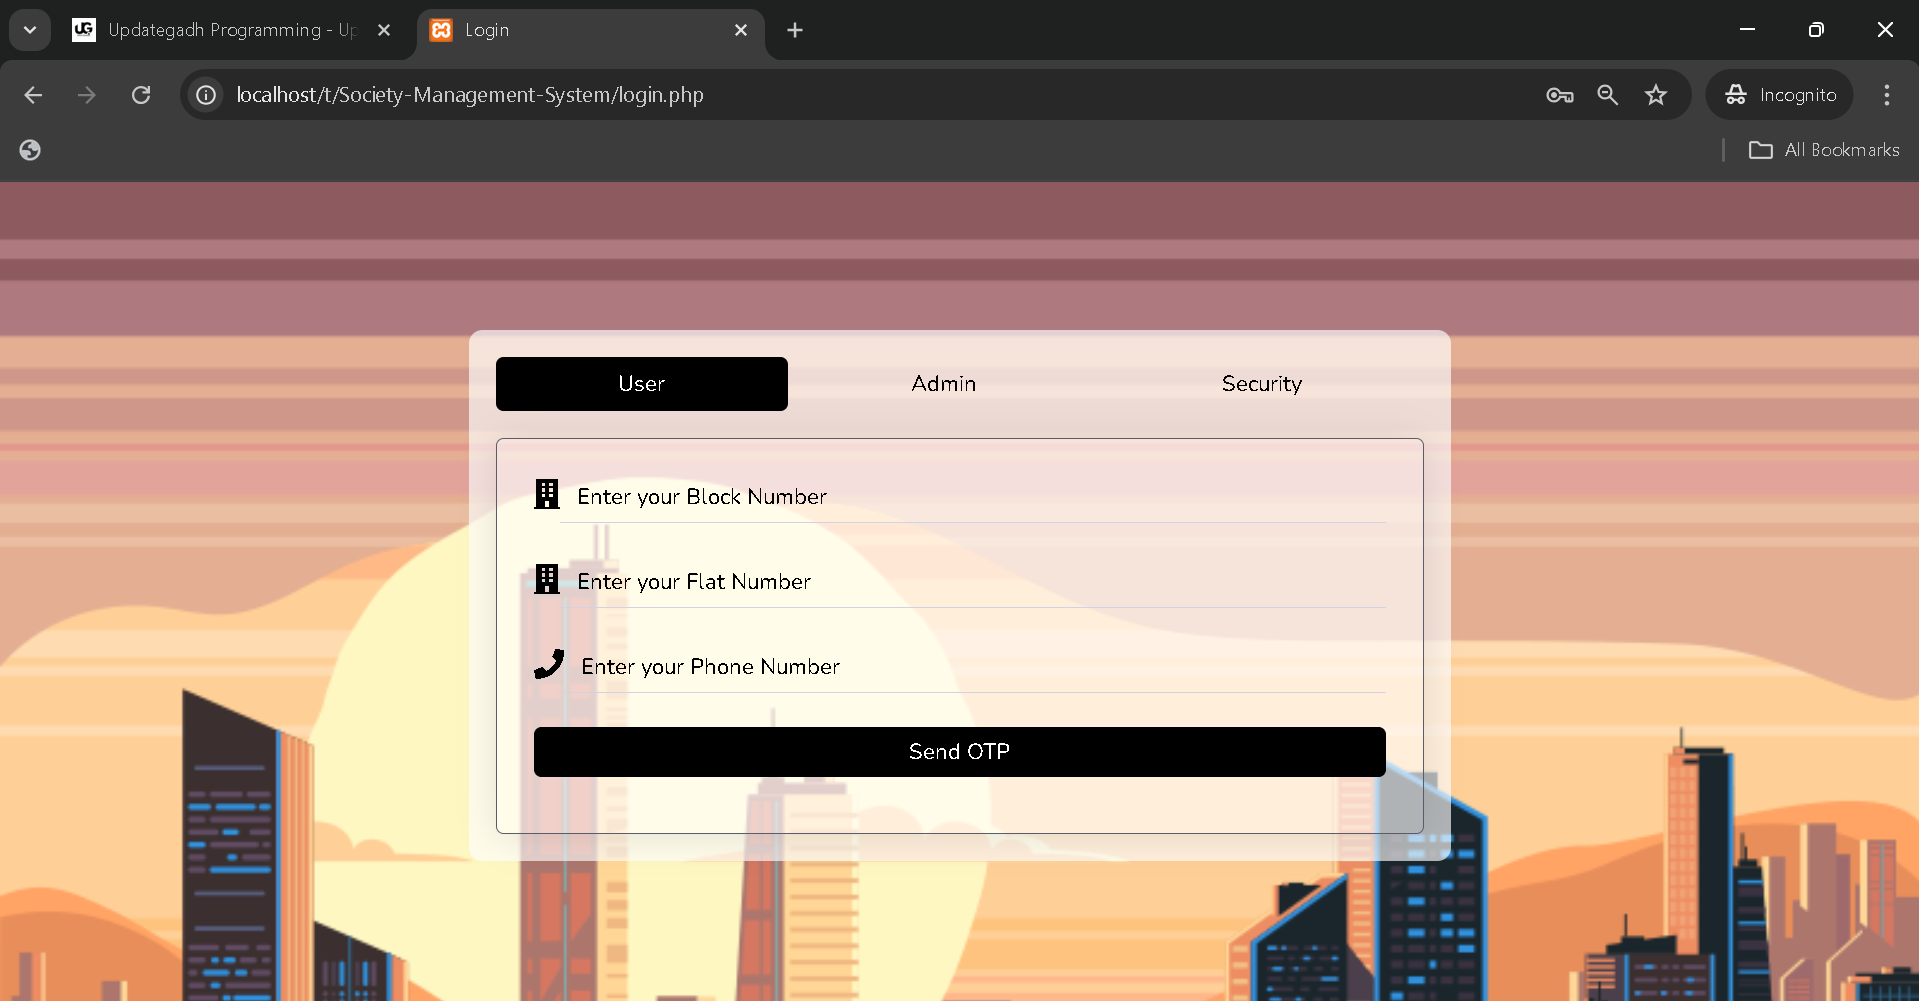The image size is (1919, 1001).
Task: Click the zoom magnifier icon
Action: click(1607, 95)
